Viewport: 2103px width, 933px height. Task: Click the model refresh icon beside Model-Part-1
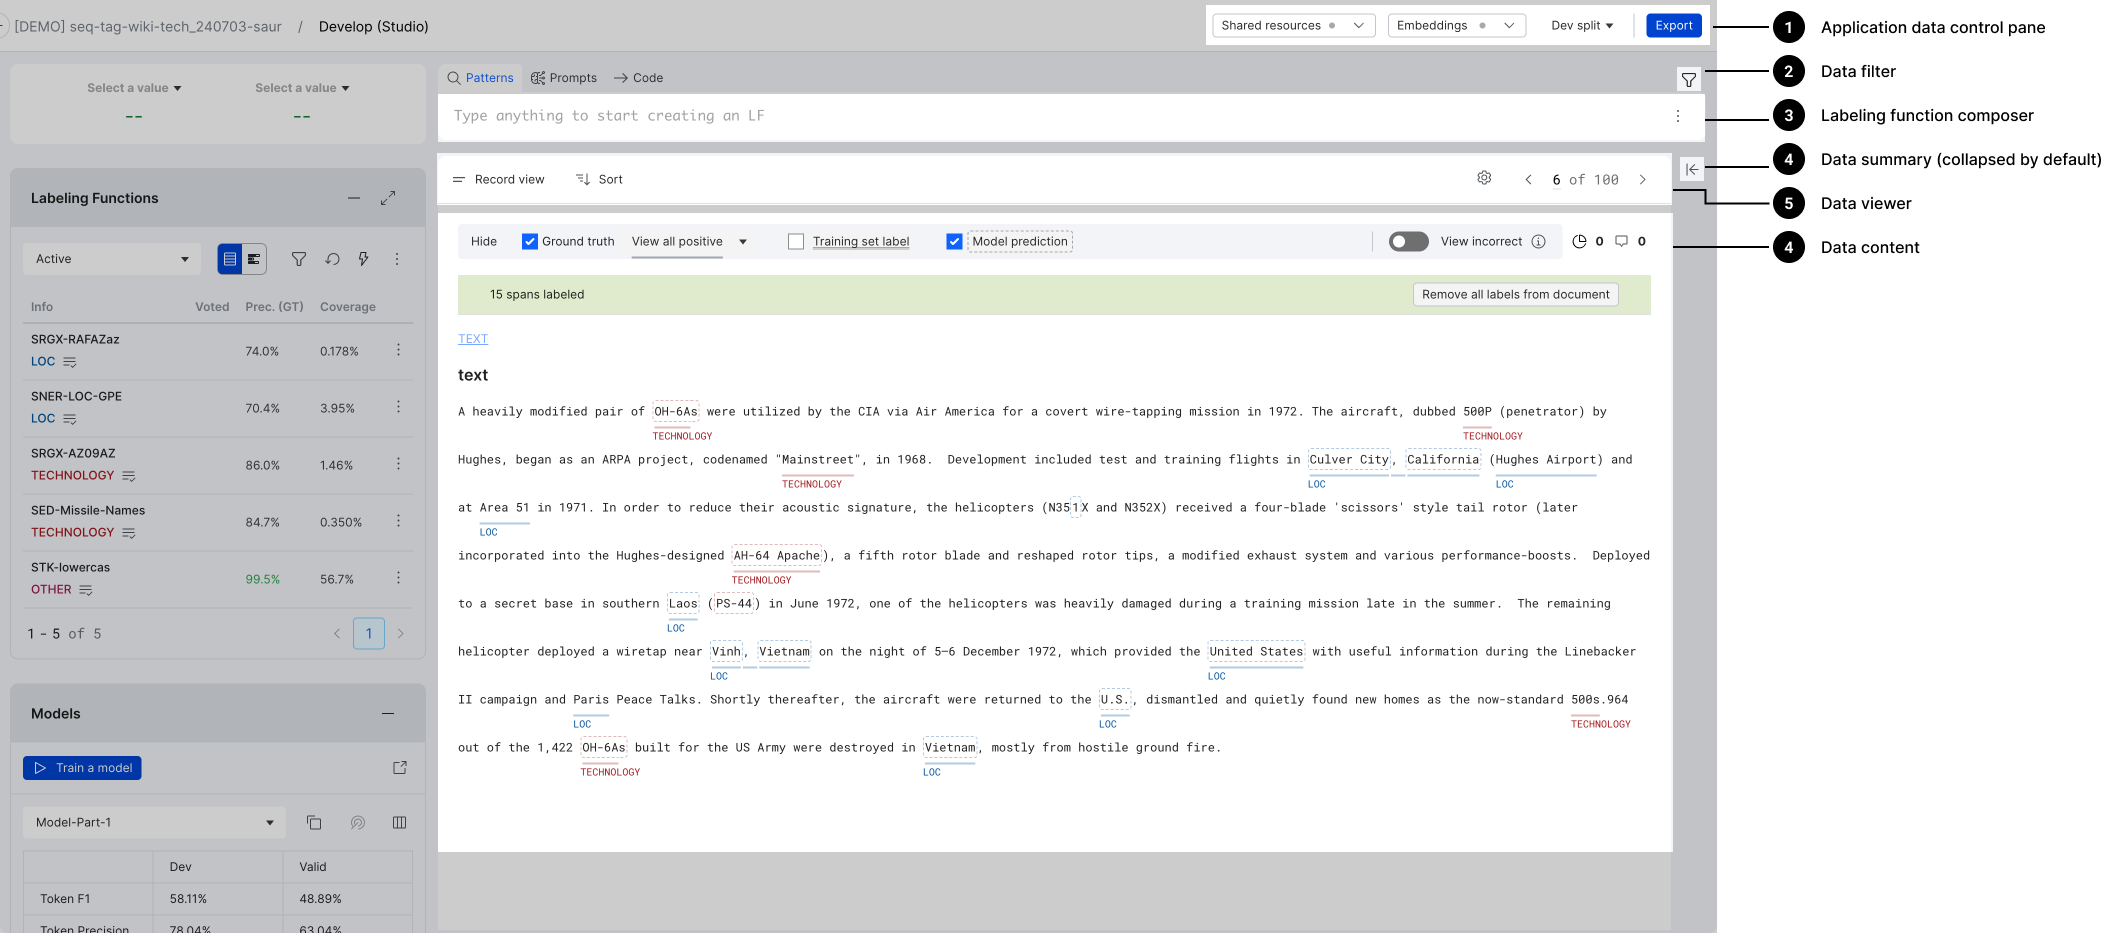point(357,822)
